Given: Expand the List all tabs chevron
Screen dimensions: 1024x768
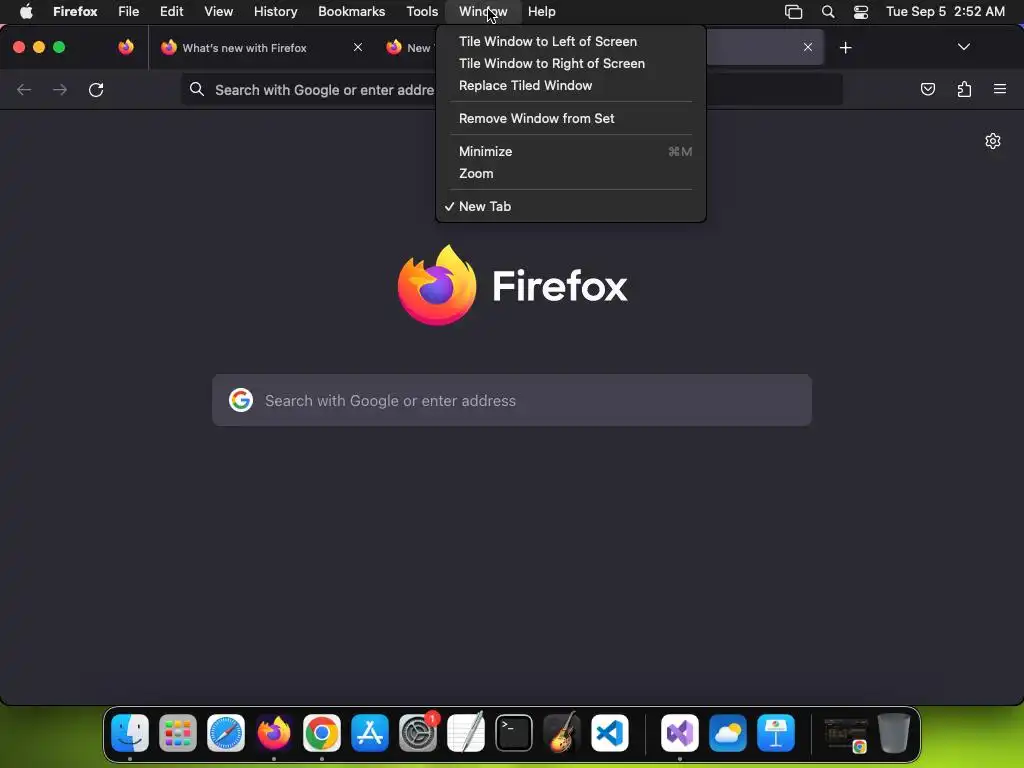Looking at the screenshot, I should coord(963,47).
